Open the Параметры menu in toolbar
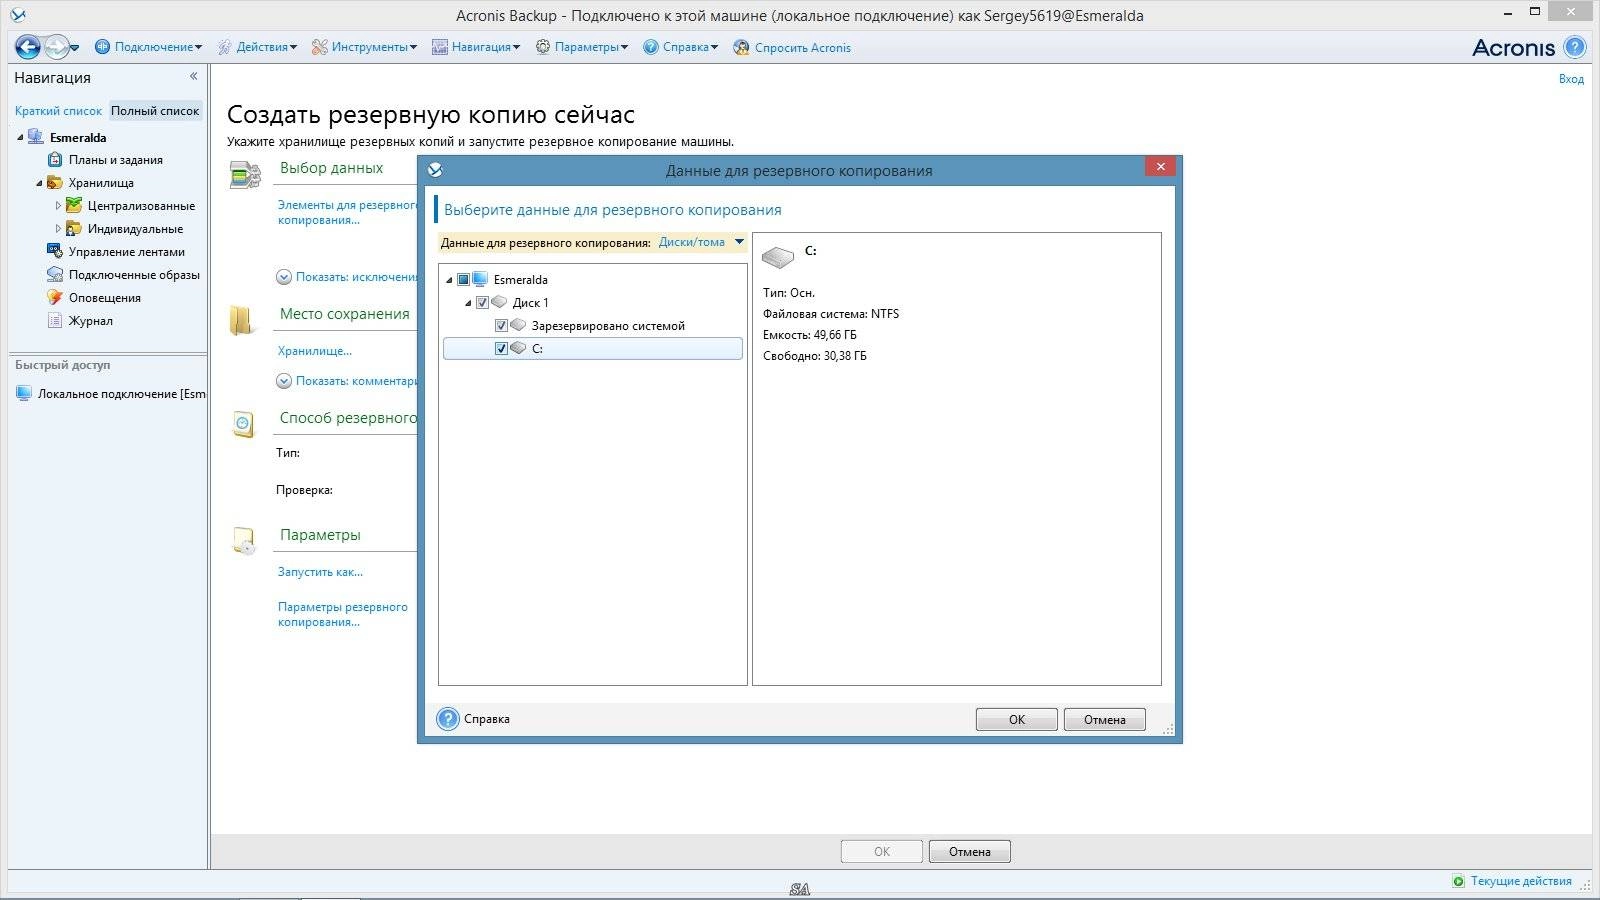This screenshot has width=1600, height=900. pos(582,47)
